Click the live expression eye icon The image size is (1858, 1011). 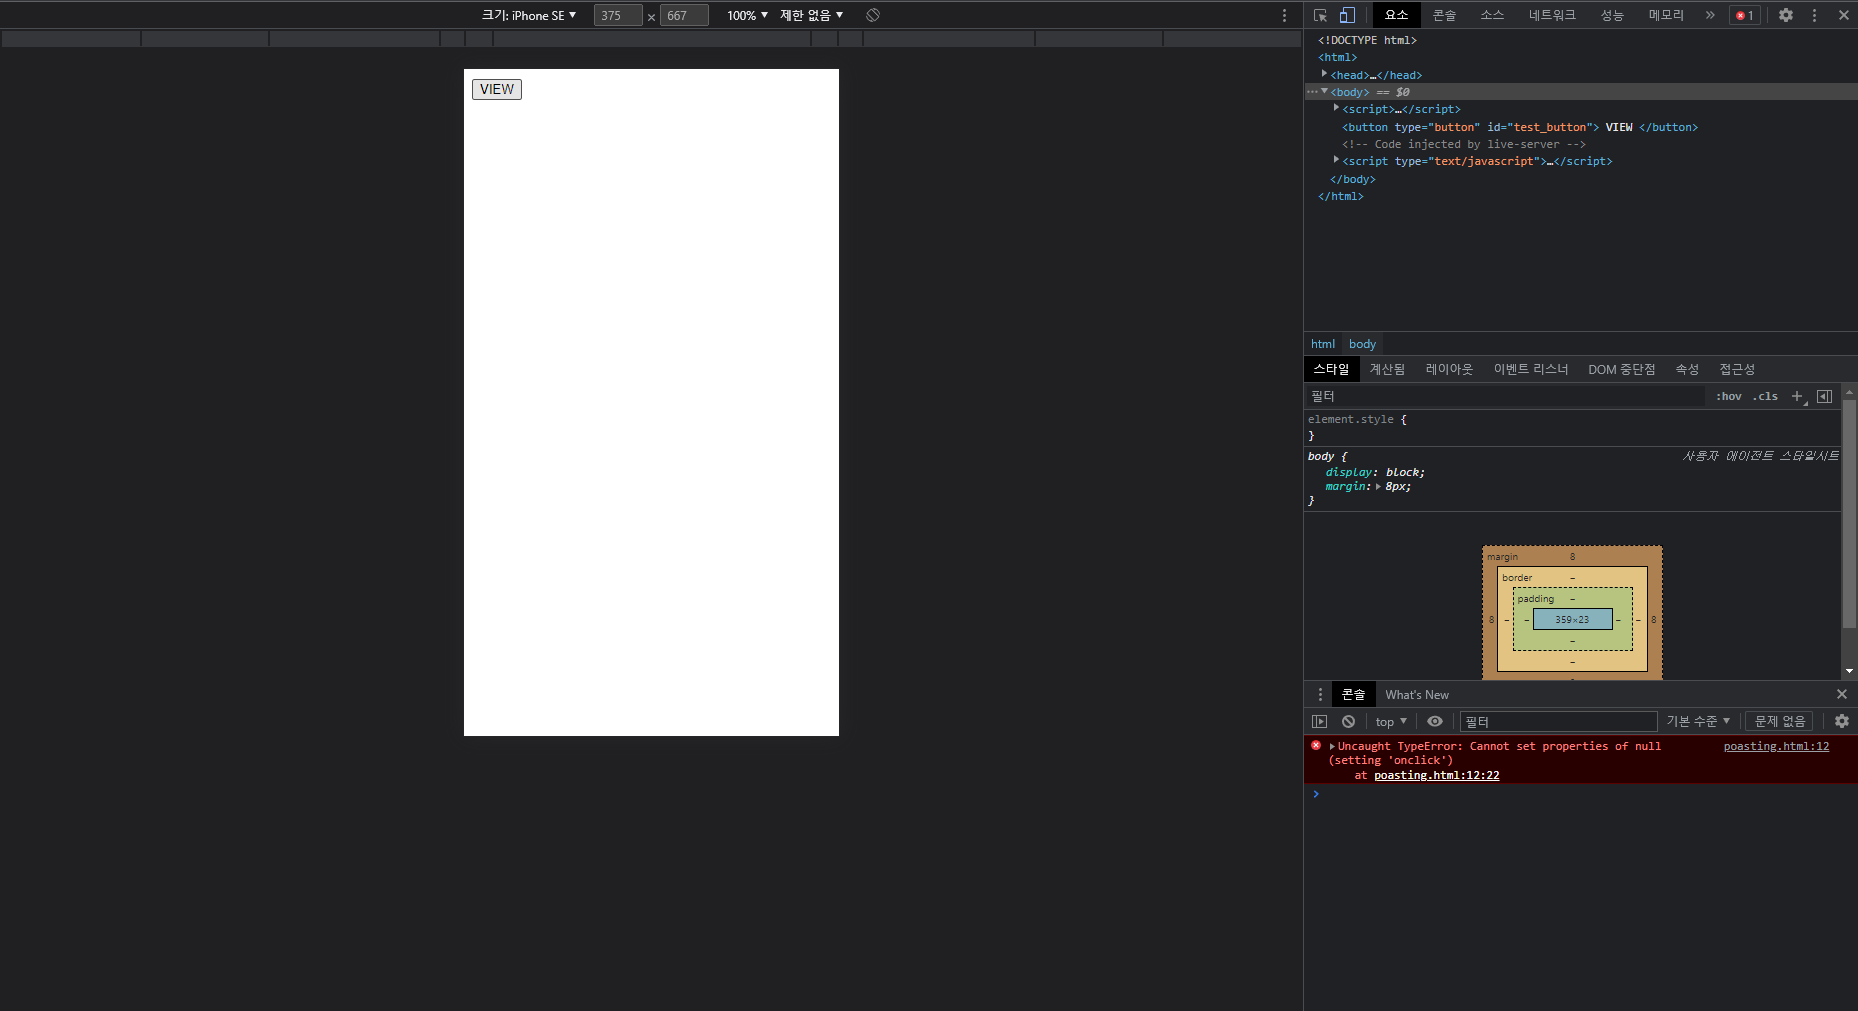pyautogui.click(x=1435, y=721)
